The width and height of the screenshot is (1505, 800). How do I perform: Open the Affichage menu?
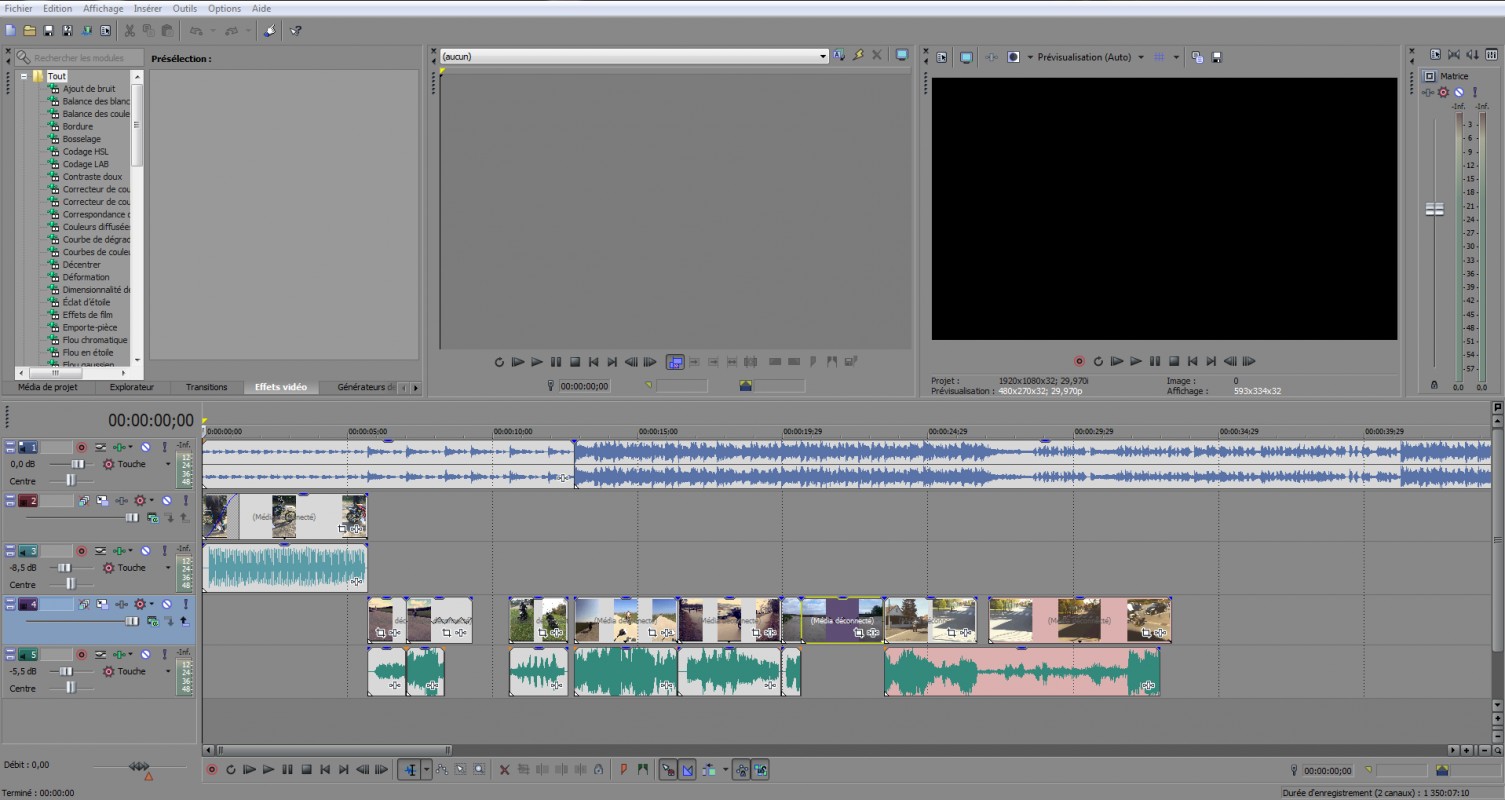click(x=103, y=8)
